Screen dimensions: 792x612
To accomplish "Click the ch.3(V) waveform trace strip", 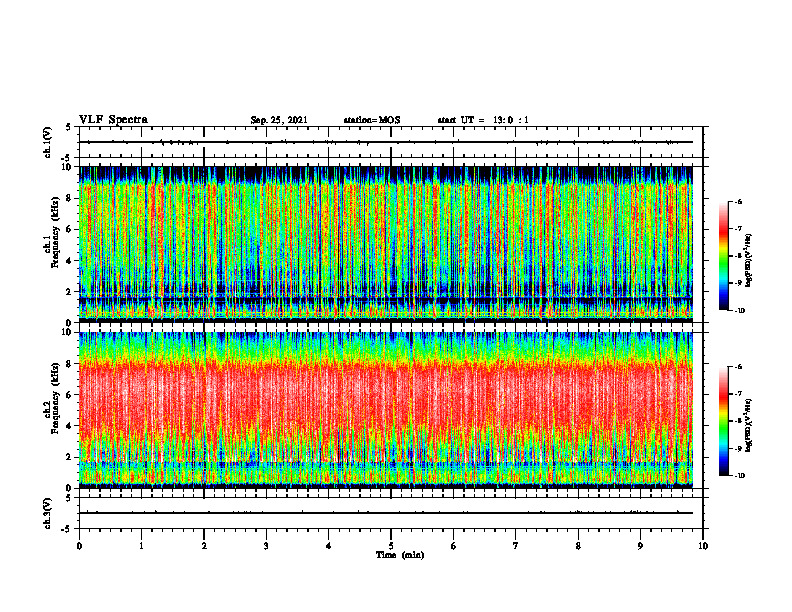I will (x=391, y=513).
